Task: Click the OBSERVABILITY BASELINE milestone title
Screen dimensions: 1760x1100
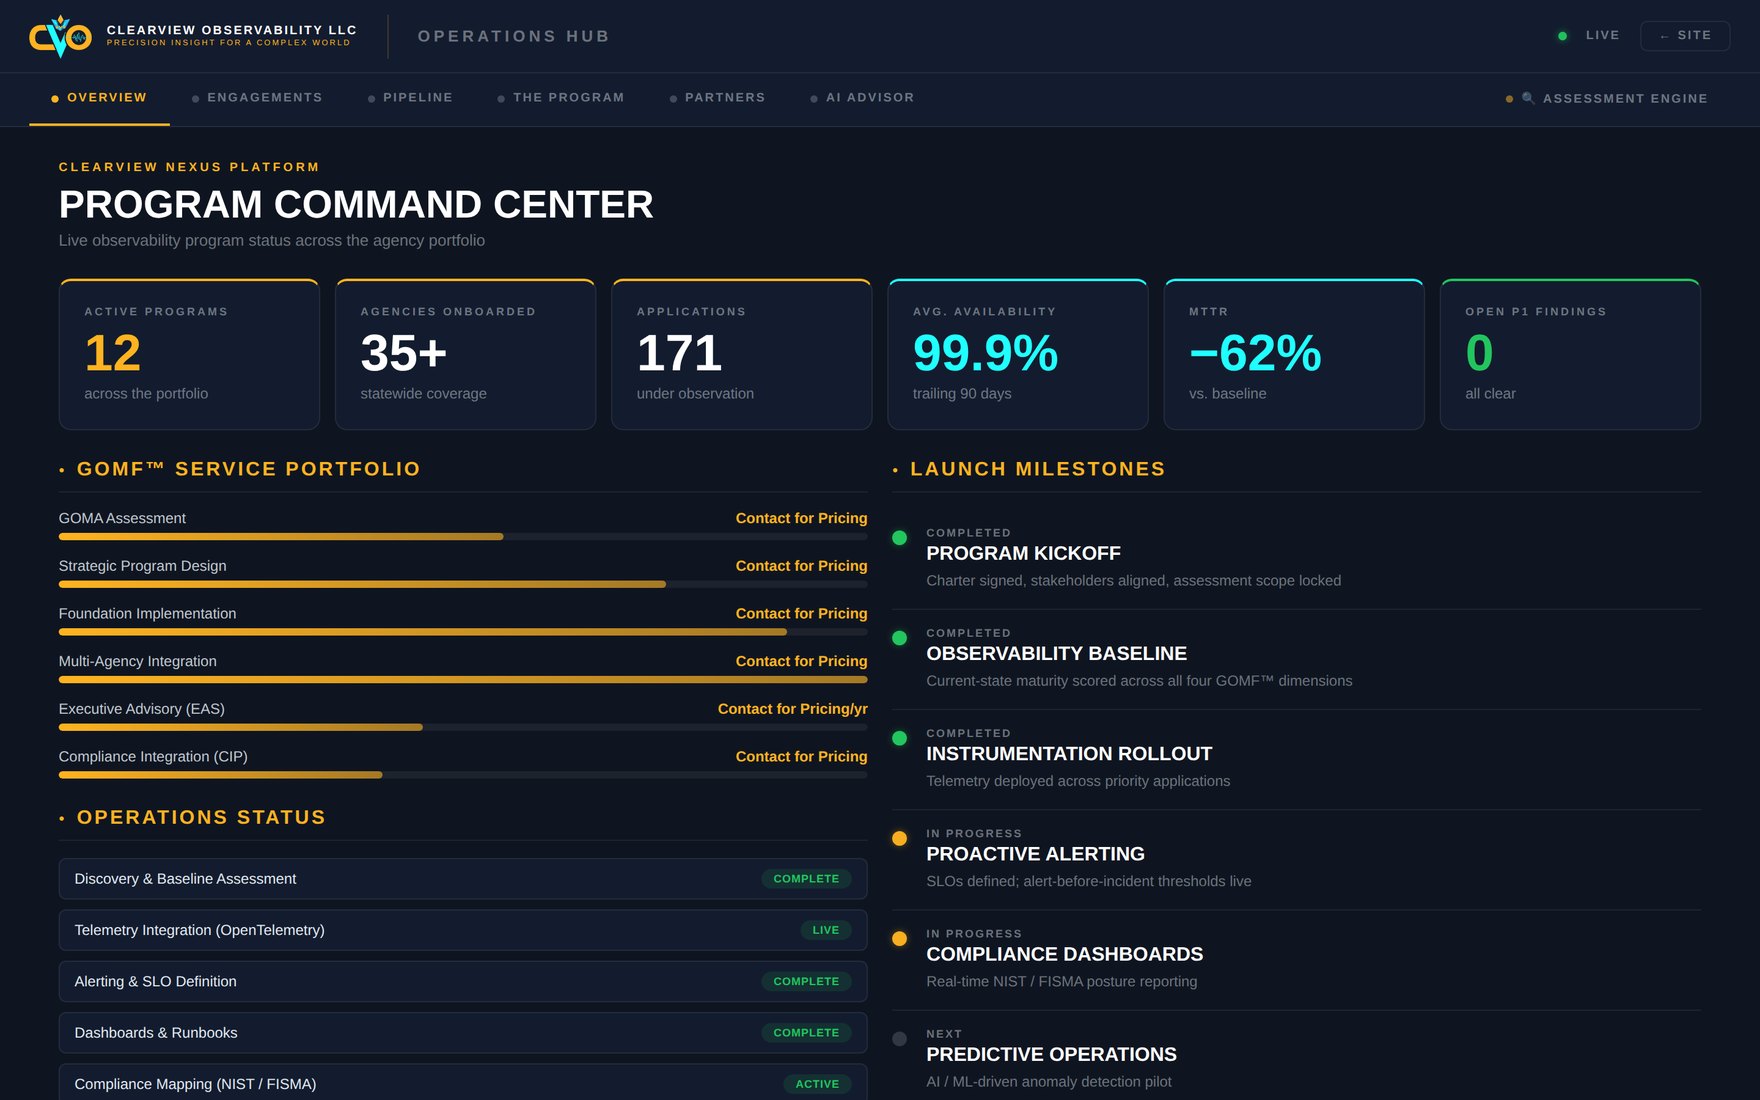Action: coord(1056,654)
